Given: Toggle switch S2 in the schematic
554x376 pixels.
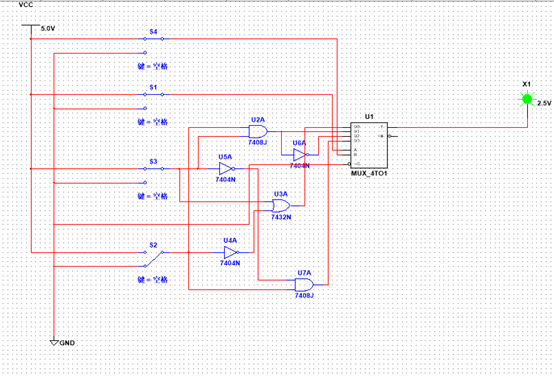Looking at the screenshot, I should tap(153, 259).
